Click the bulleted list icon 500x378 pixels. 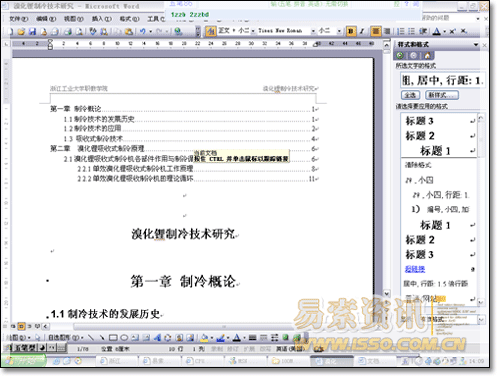[x=412, y=31]
